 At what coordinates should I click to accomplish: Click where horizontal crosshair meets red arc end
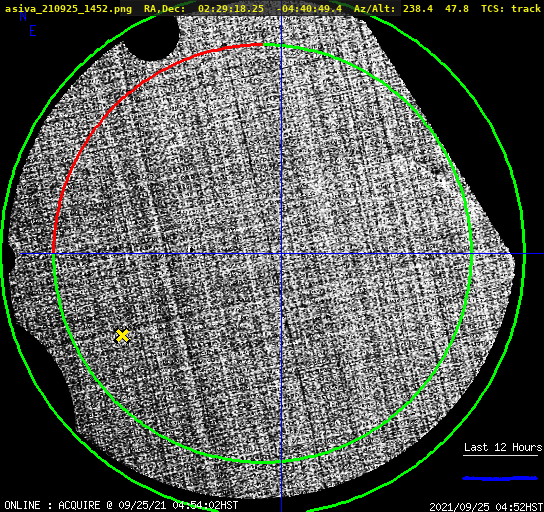53,254
